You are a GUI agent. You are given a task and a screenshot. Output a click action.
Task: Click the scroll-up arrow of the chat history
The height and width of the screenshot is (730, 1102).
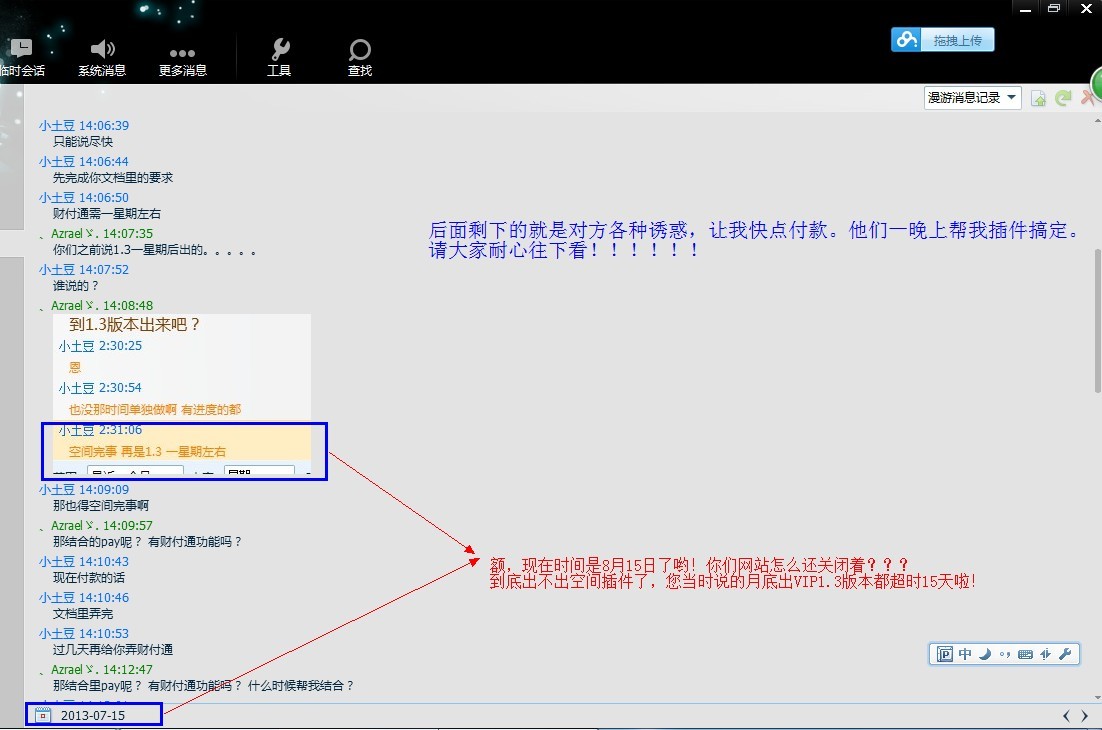coord(1097,121)
